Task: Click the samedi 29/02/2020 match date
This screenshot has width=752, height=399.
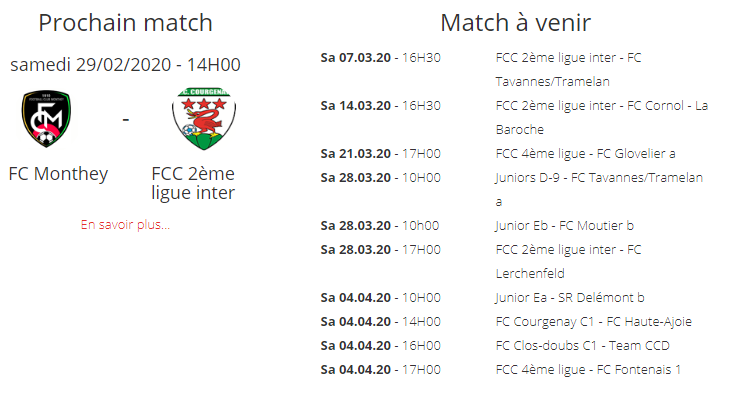Action: pos(125,65)
